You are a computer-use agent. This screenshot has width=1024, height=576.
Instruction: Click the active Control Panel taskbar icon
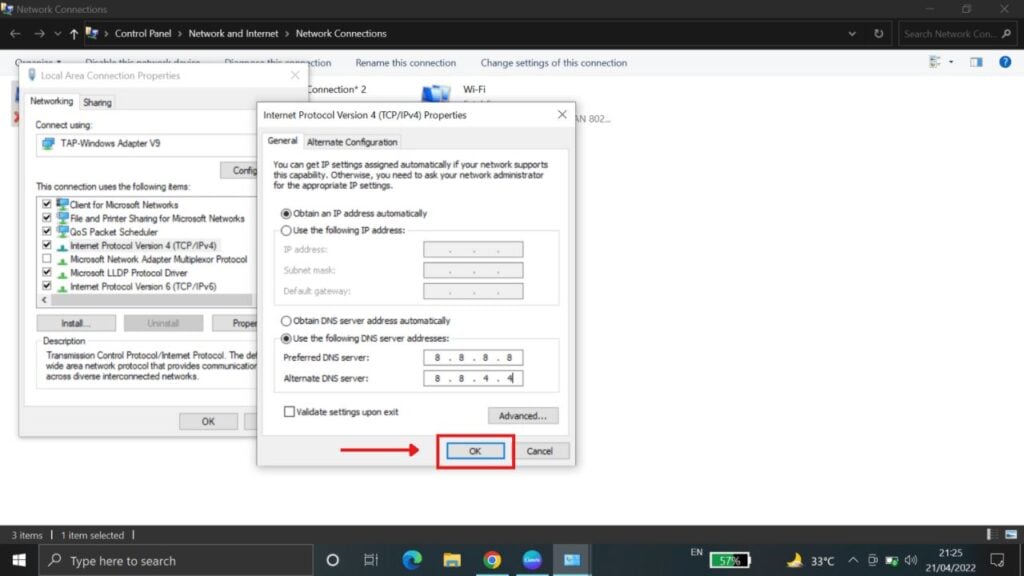[x=571, y=560]
